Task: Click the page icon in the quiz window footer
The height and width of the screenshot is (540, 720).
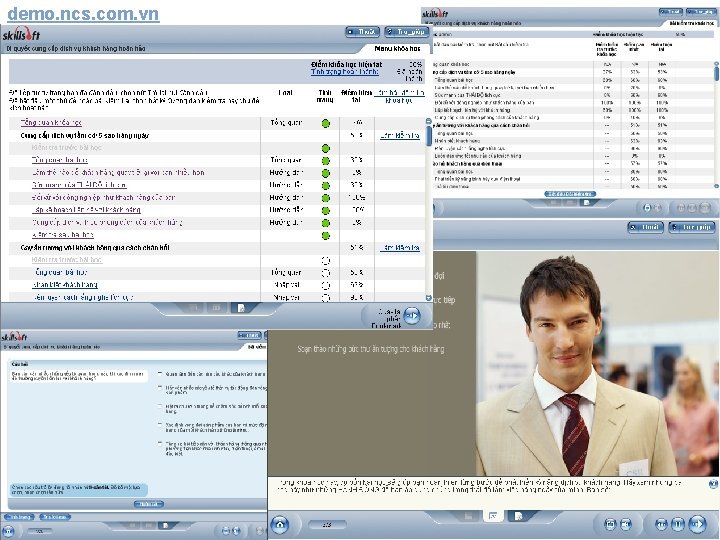Action: 166,525
